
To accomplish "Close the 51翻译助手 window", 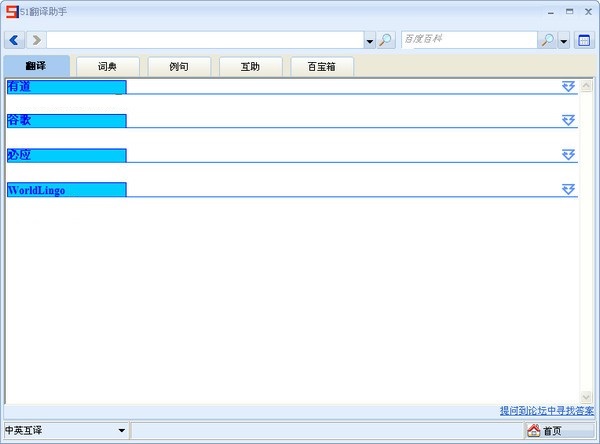I will point(589,12).
